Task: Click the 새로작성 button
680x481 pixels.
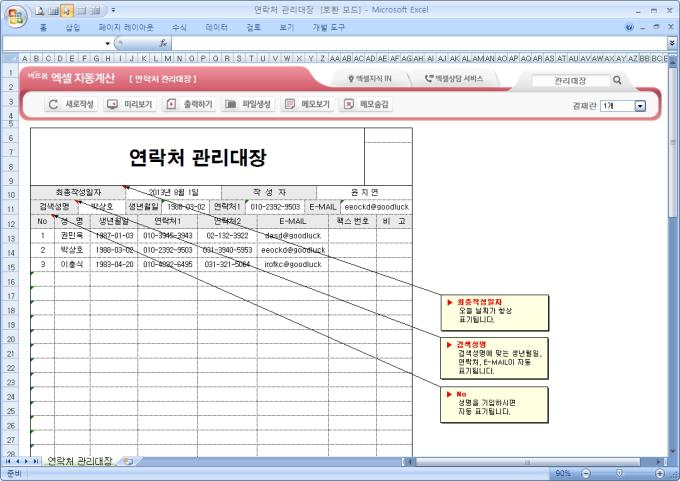Action: [71, 104]
